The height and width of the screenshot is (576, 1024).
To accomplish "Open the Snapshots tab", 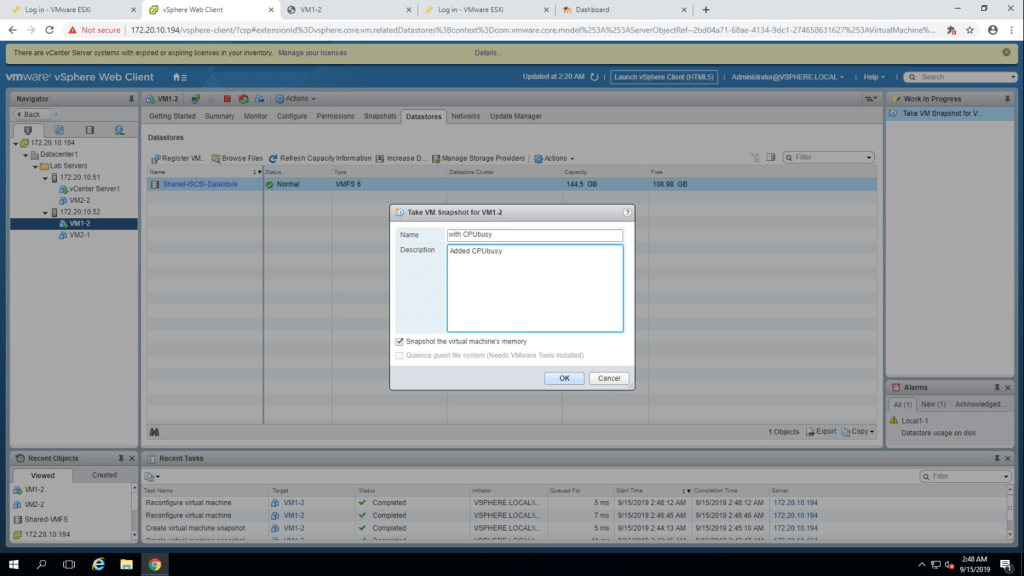I will pos(380,116).
